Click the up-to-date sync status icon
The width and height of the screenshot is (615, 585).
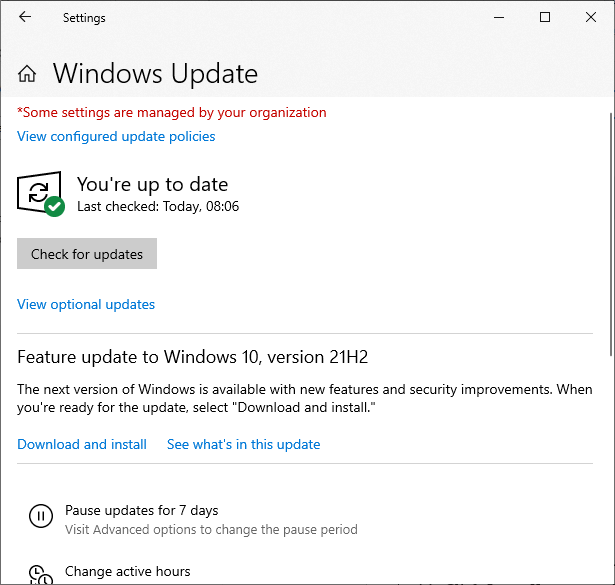[40, 194]
